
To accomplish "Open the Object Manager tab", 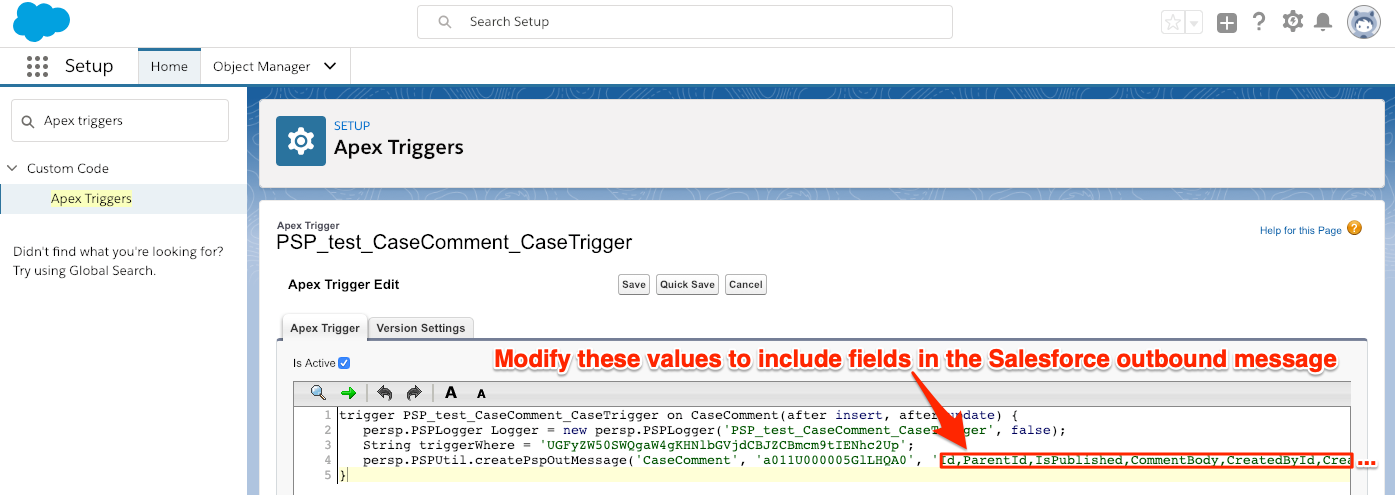I will [264, 66].
